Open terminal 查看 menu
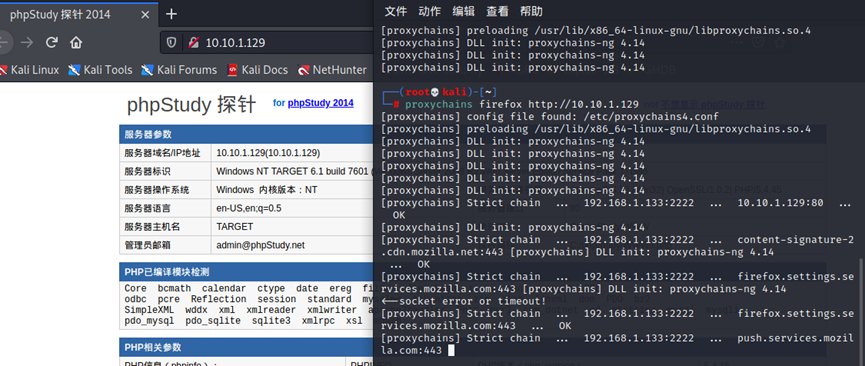865x366 pixels. (x=497, y=11)
